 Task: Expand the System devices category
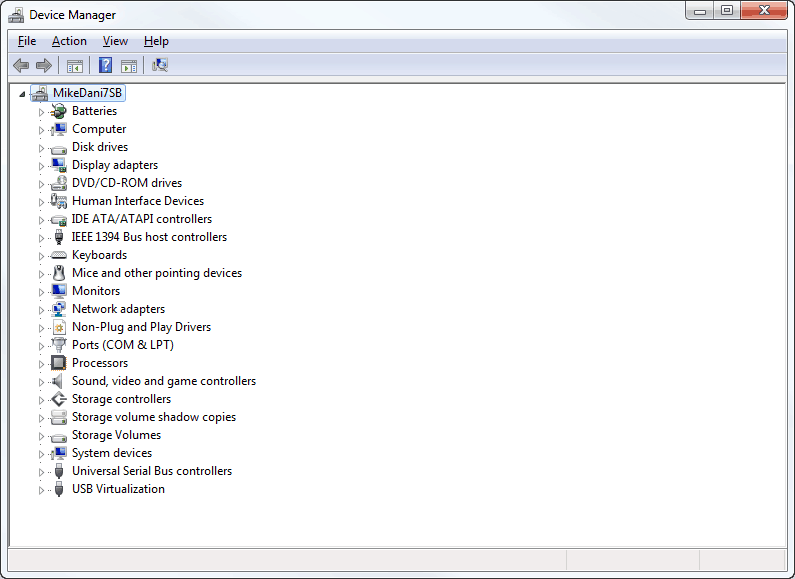point(42,454)
